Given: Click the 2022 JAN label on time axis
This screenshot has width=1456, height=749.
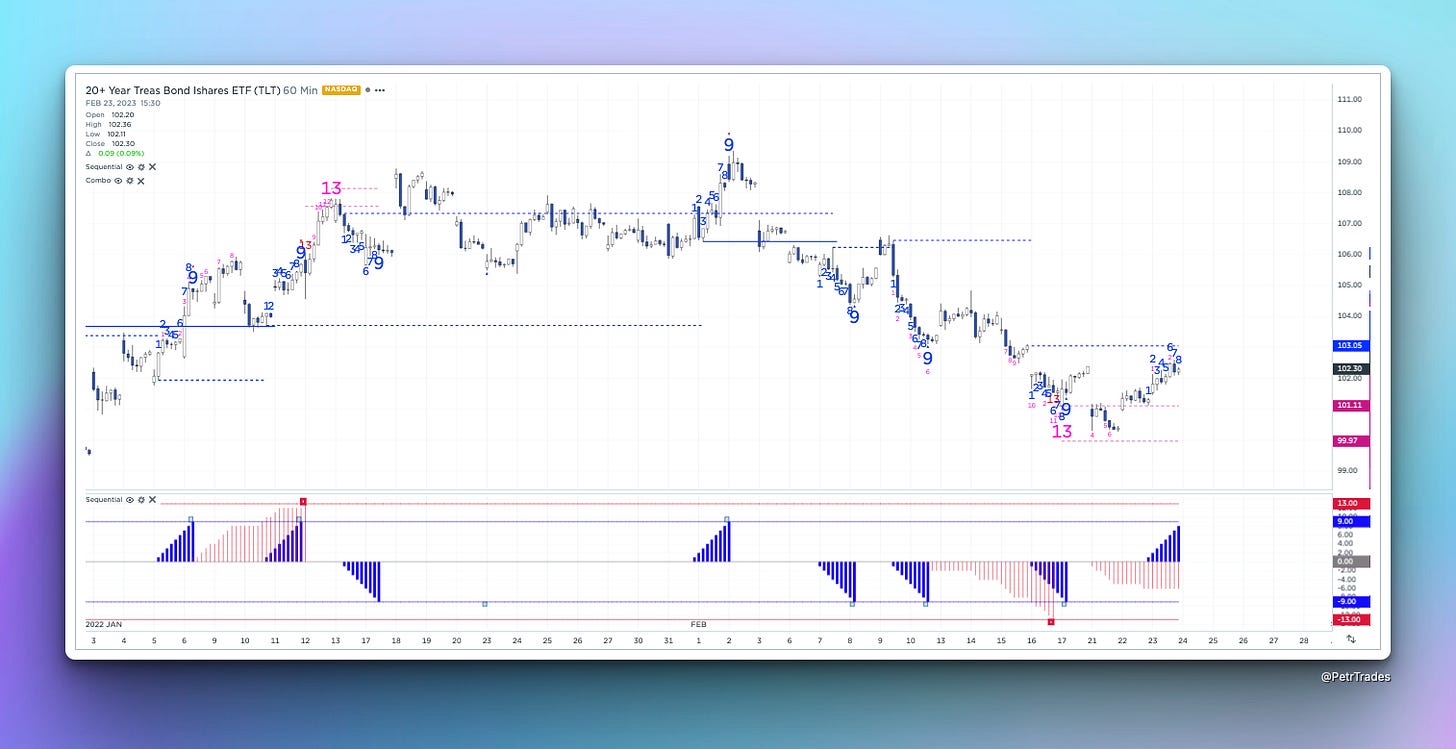Looking at the screenshot, I should 105,623.
